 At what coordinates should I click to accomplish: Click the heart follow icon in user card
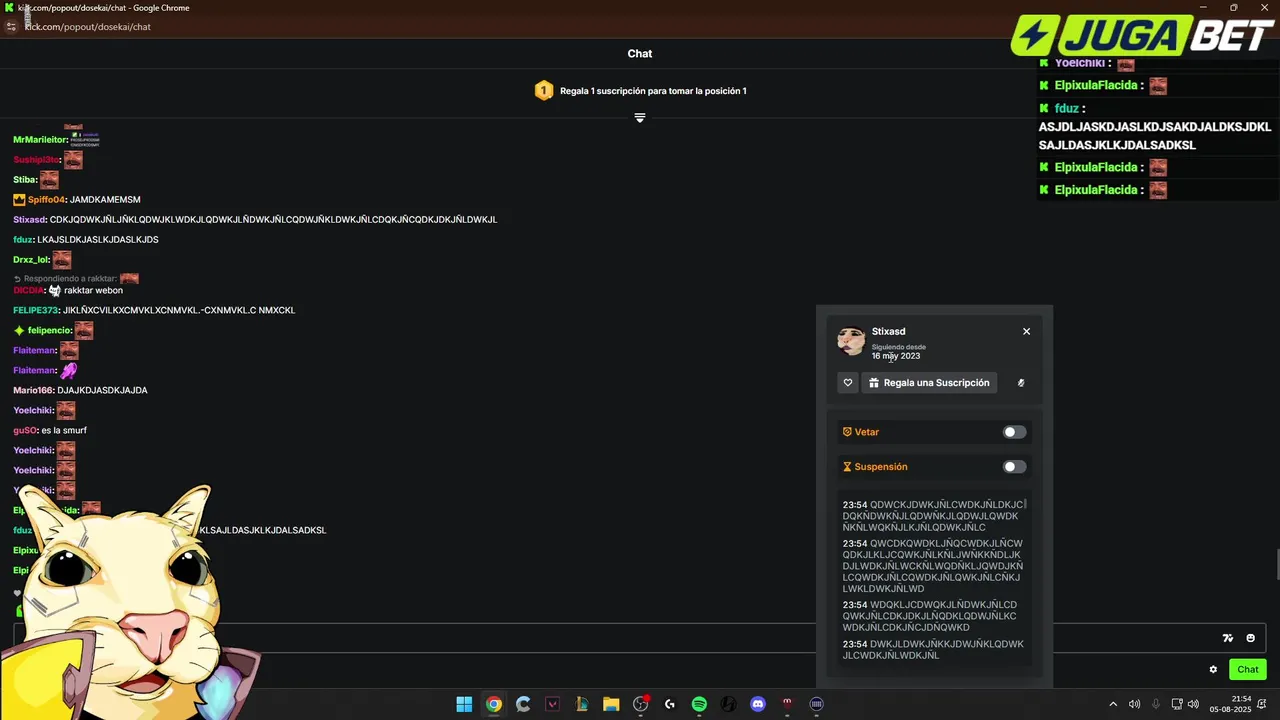click(848, 383)
